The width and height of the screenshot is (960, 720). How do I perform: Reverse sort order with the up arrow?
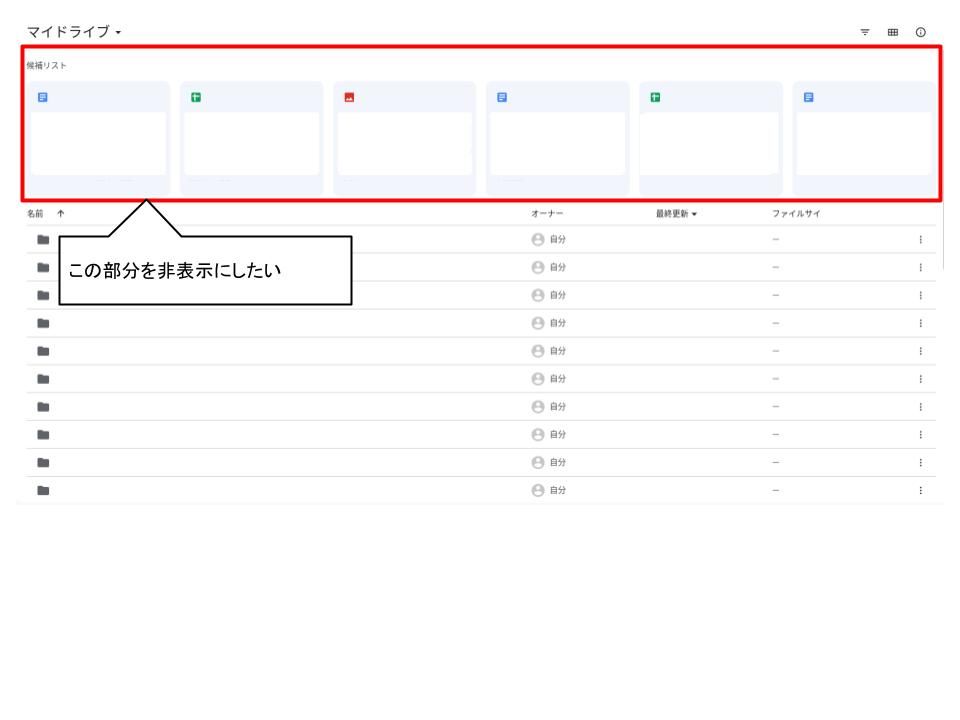60,213
